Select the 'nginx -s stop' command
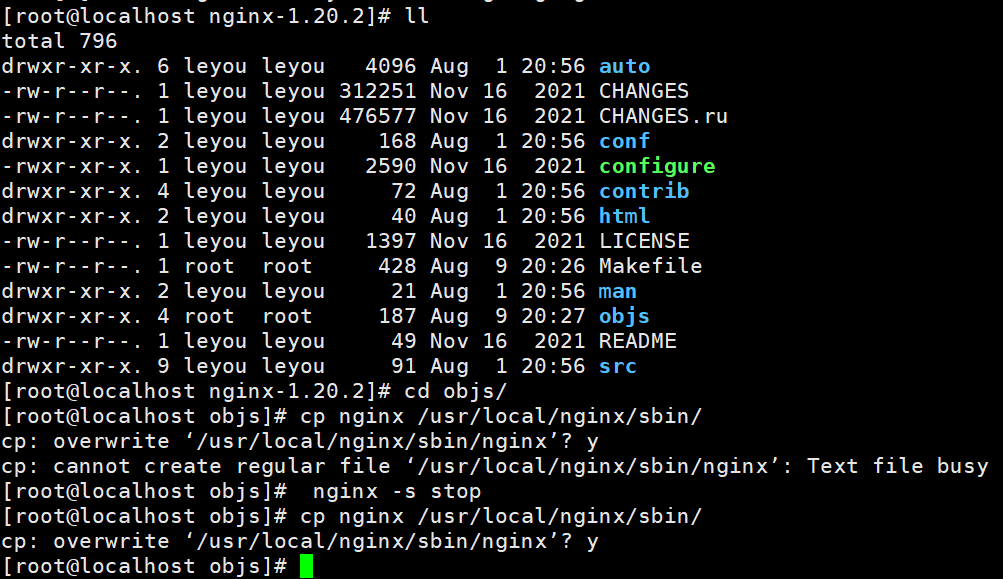Screen dimensions: 1003x579 397,491
